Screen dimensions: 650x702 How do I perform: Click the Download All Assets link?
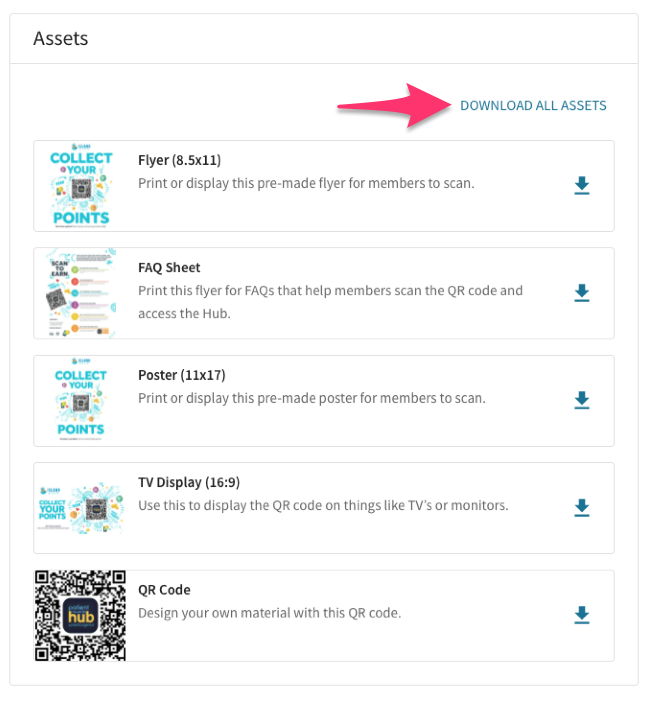533,106
